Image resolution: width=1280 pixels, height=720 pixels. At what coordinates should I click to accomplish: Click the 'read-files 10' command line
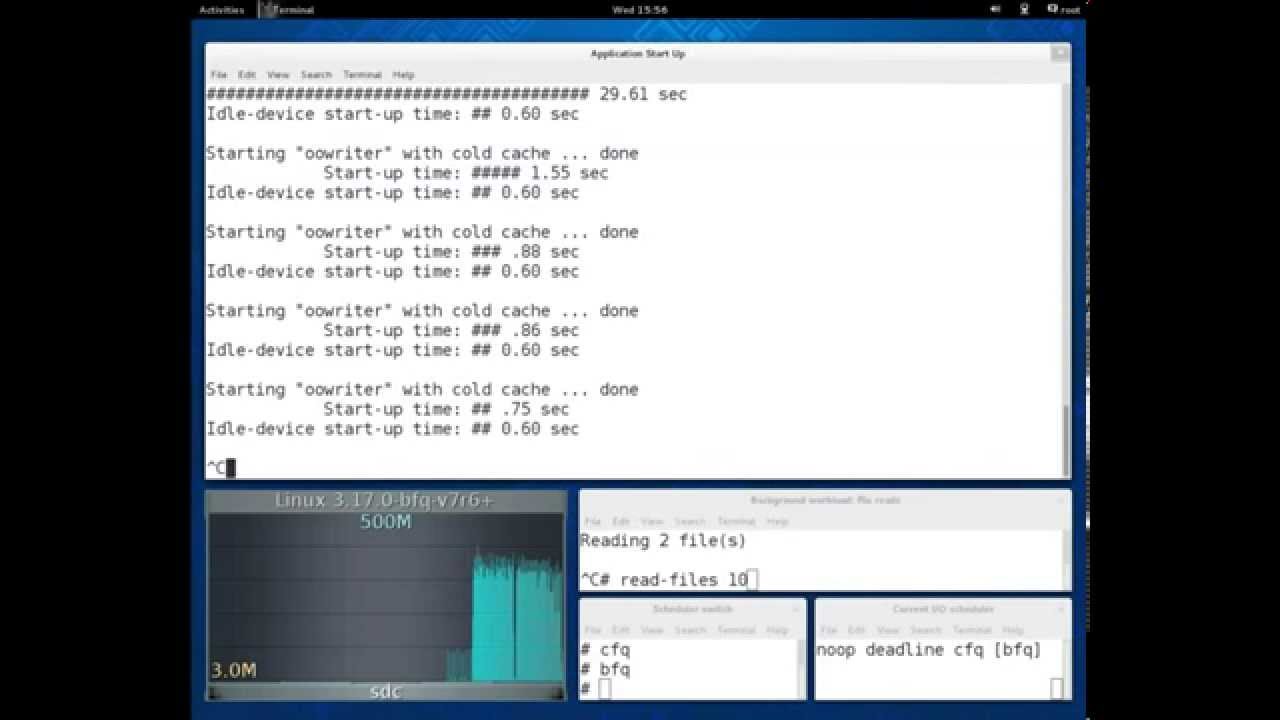[684, 580]
